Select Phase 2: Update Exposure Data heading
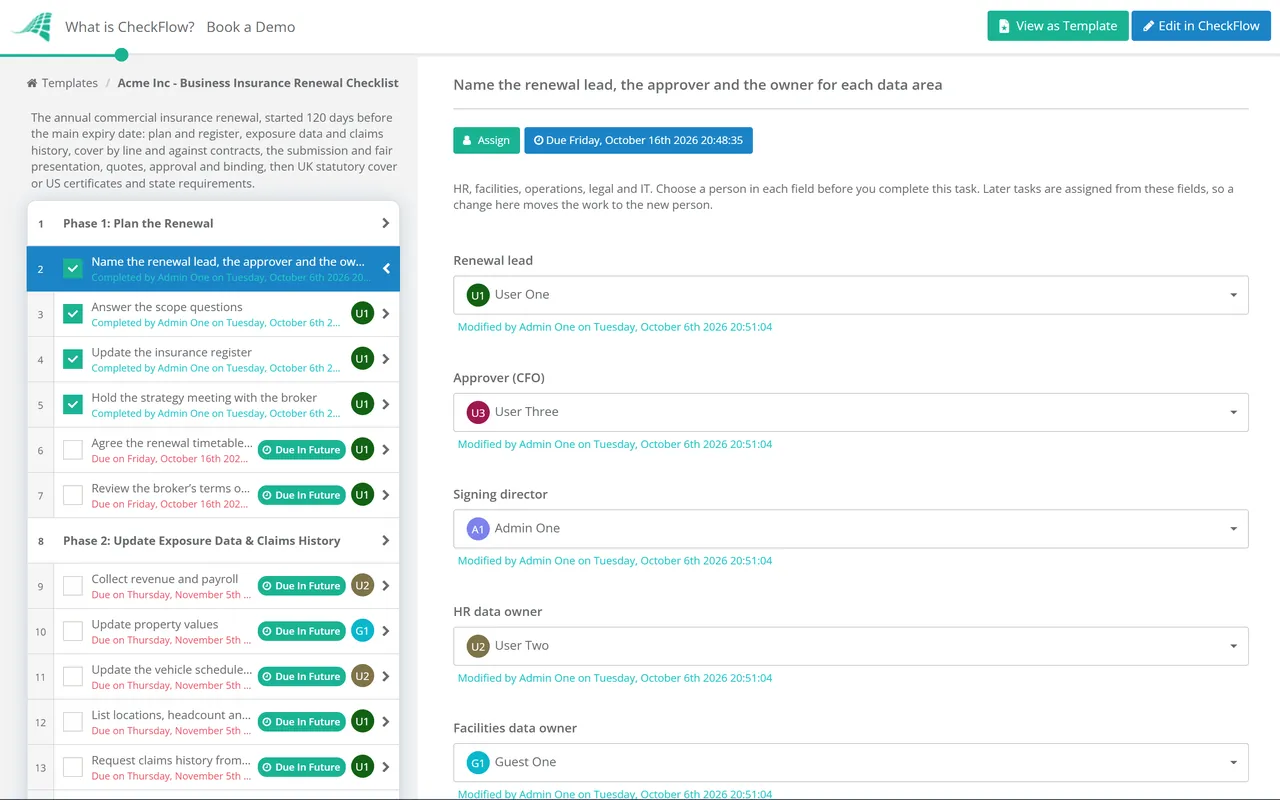Screen dimensions: 1280x800 tap(202, 541)
